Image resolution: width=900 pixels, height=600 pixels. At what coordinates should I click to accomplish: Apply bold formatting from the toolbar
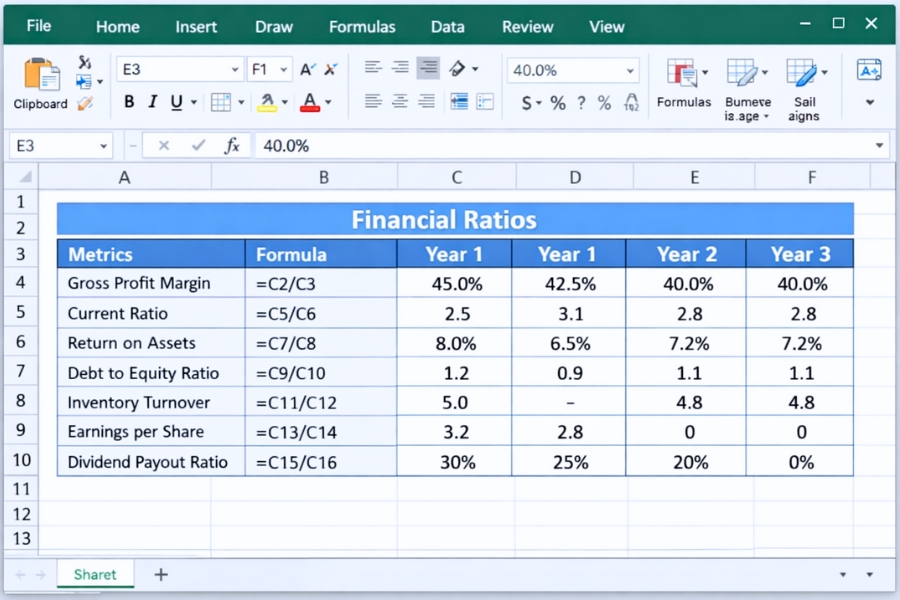click(x=128, y=101)
